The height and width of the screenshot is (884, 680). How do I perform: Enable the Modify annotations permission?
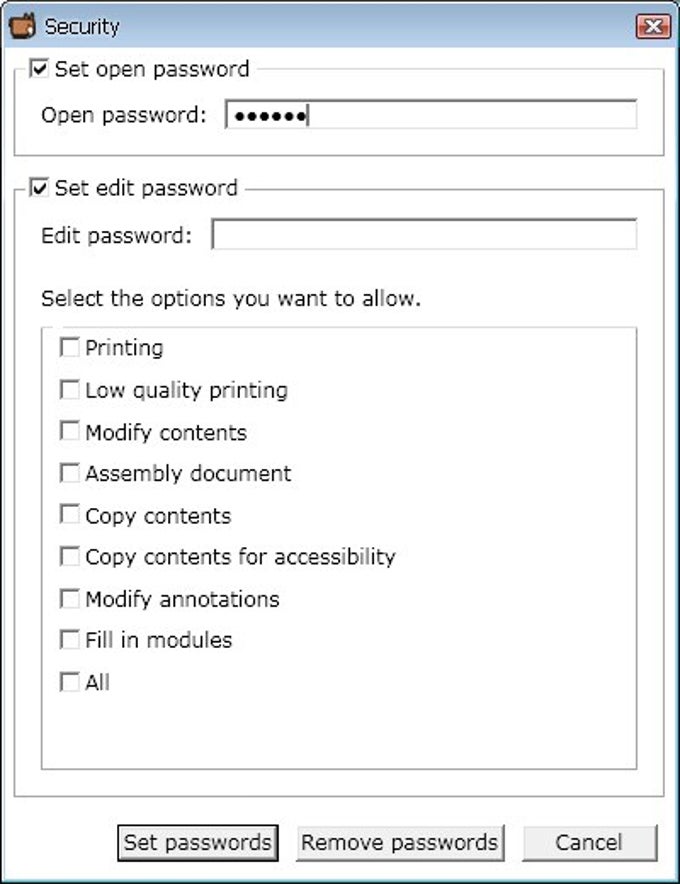69,598
